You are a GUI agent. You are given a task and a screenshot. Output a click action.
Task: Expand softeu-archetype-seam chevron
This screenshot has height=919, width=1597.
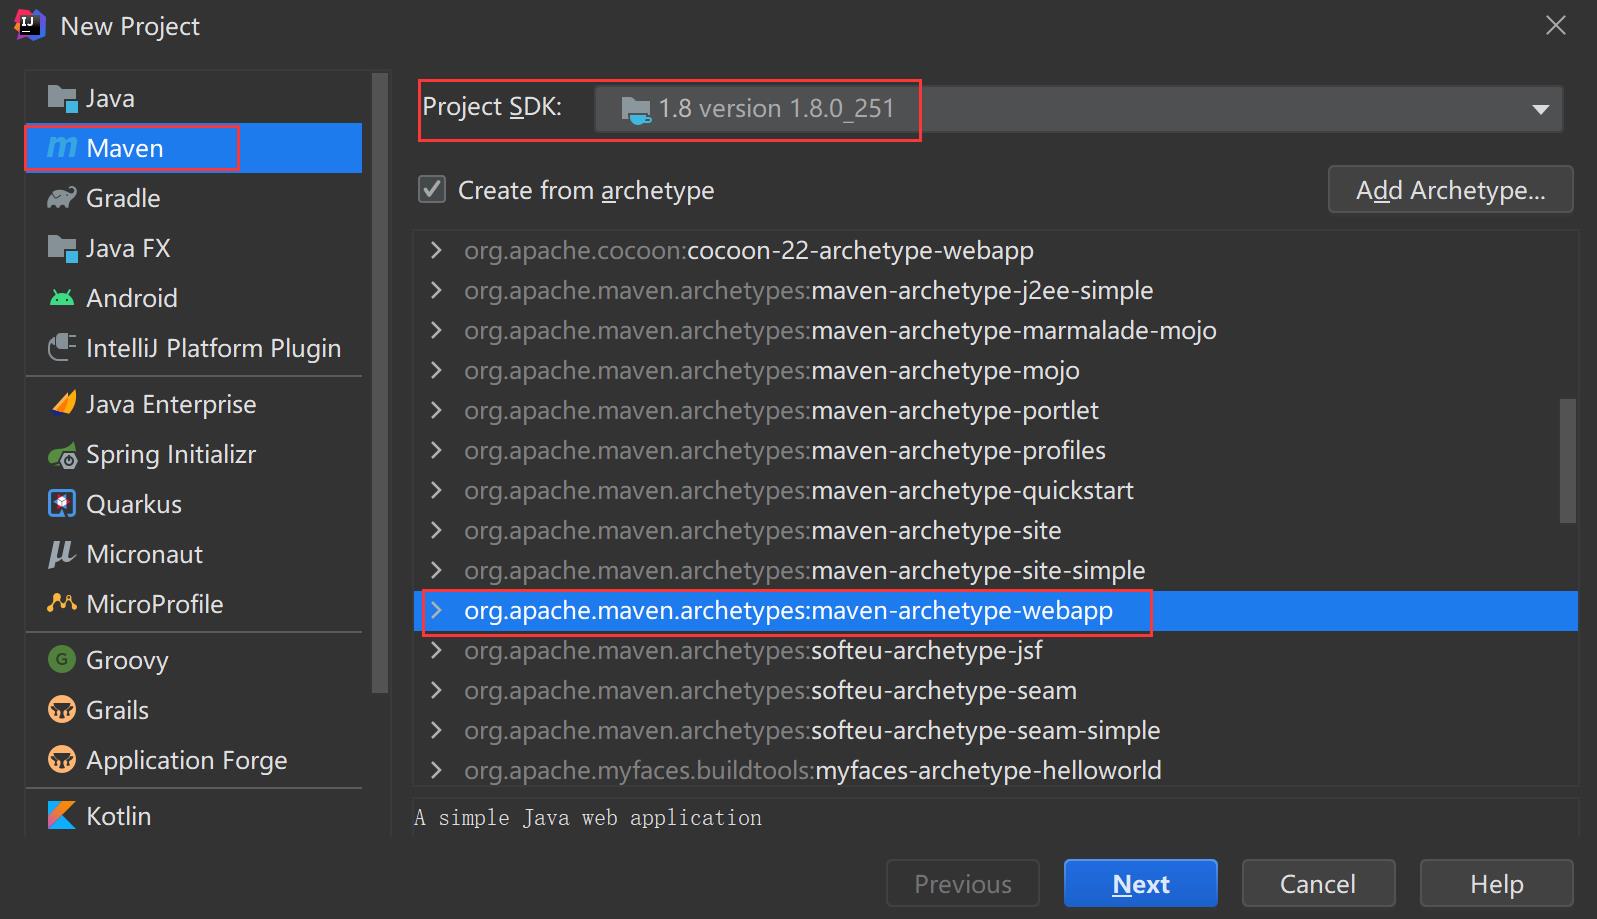point(436,690)
